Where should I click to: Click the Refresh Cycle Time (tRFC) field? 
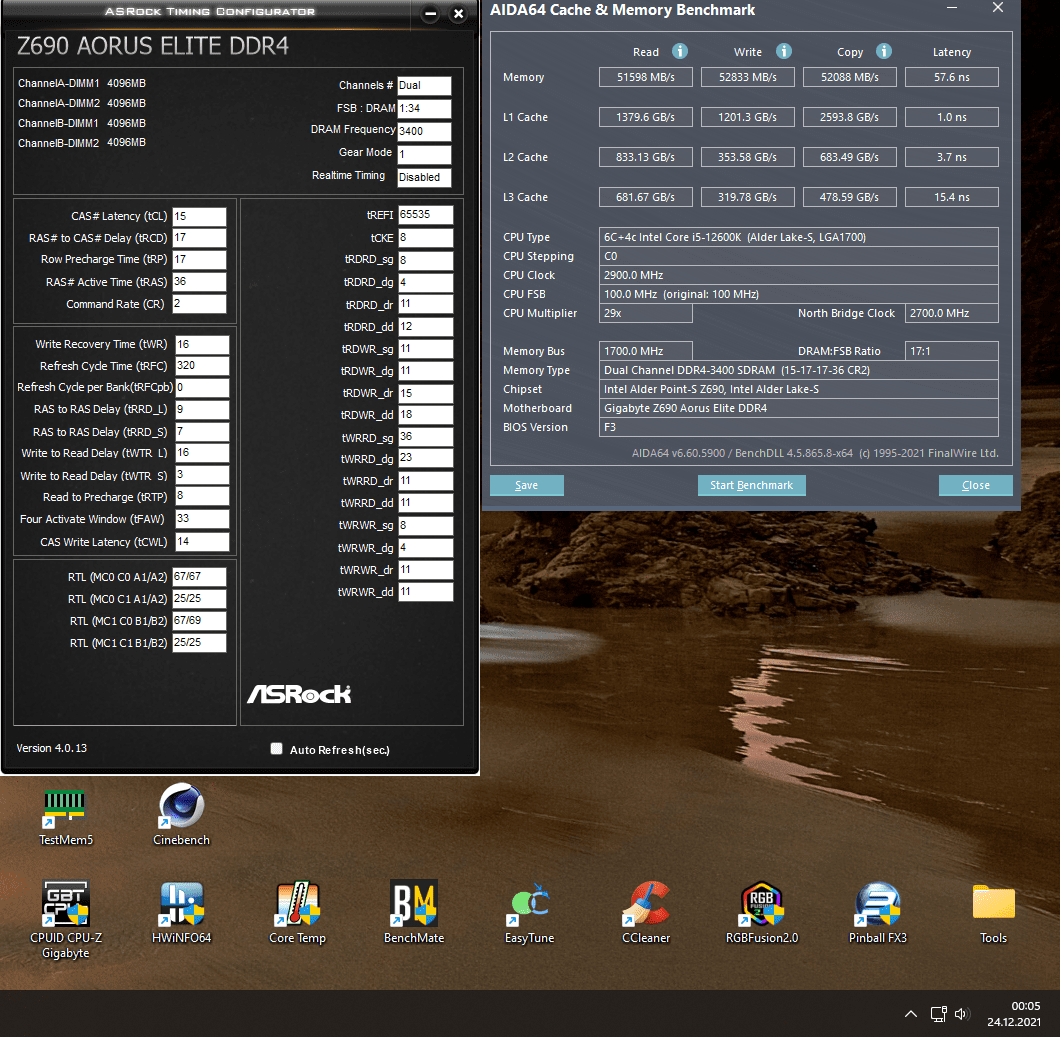click(x=202, y=366)
